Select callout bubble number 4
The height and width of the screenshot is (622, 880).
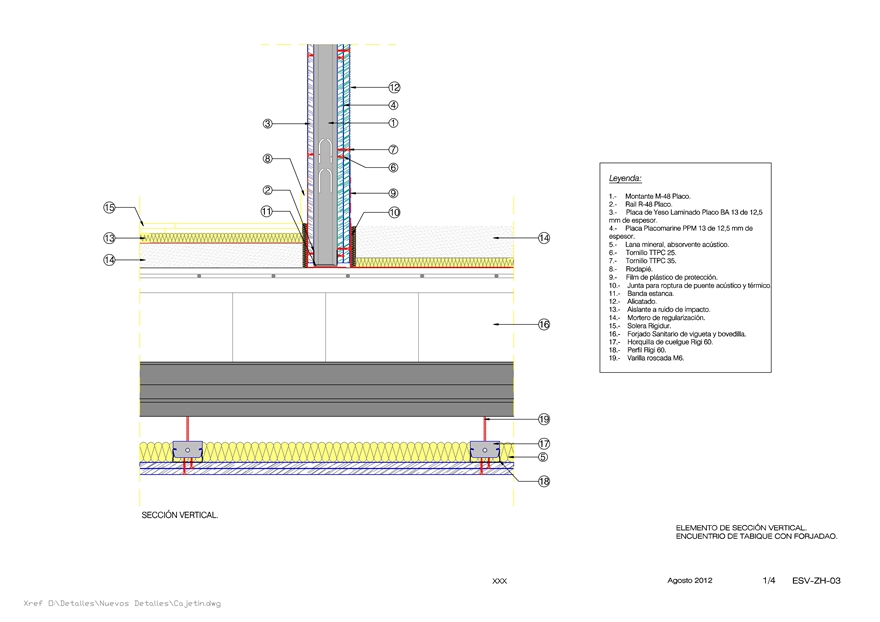[x=394, y=105]
